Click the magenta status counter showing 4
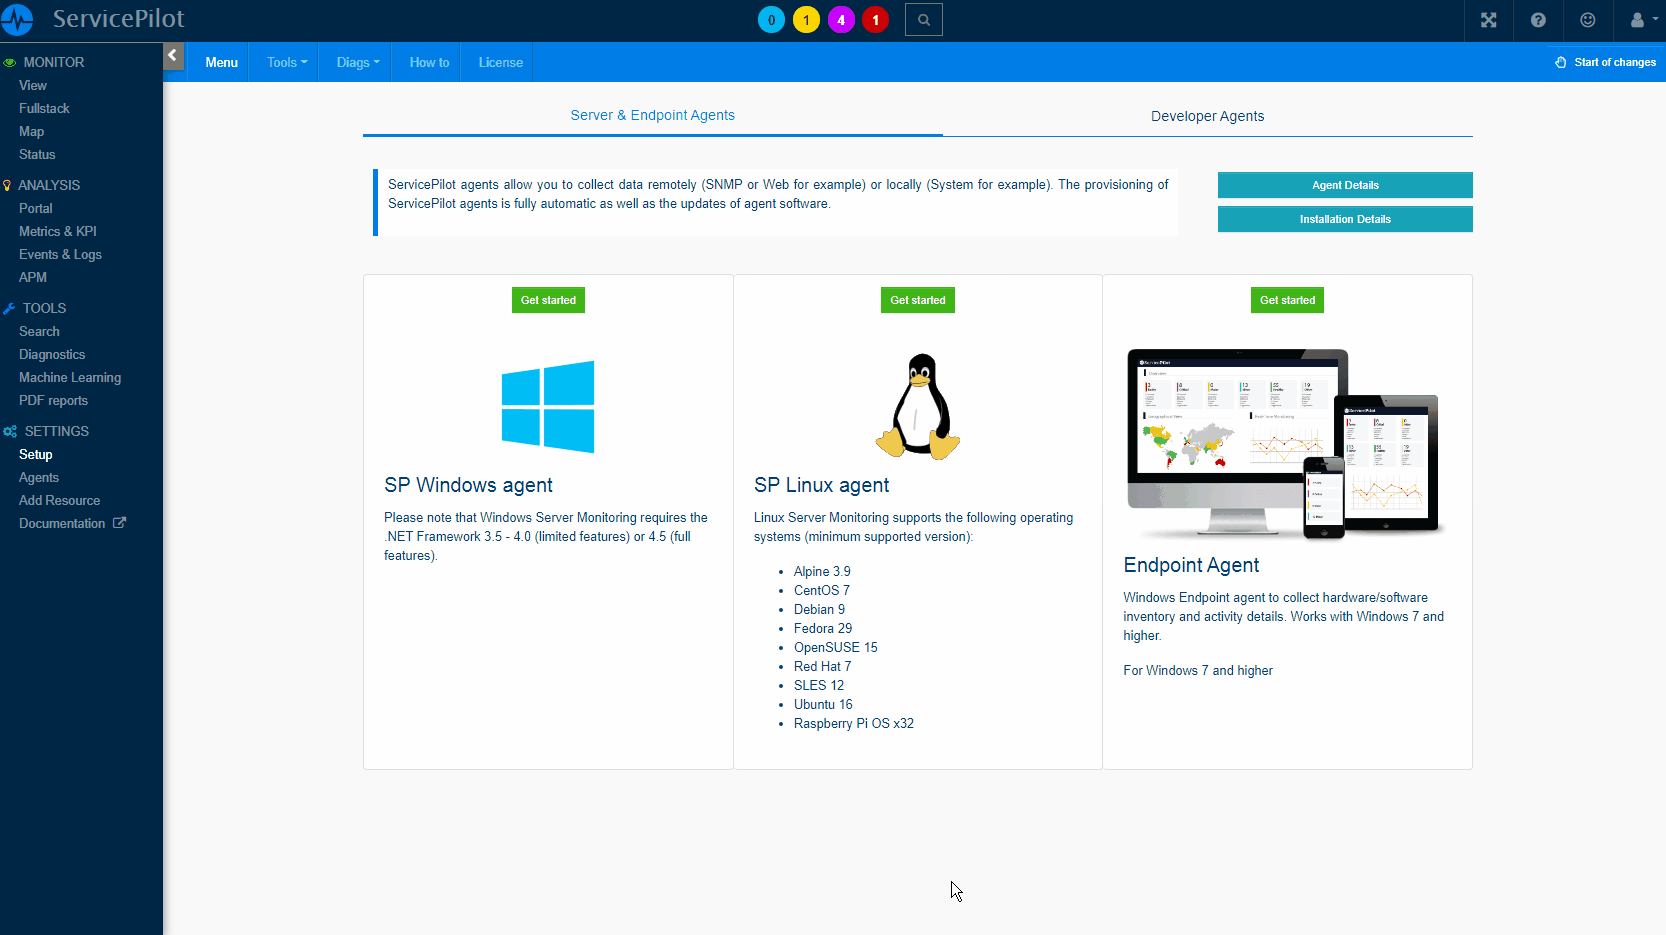Image resolution: width=1666 pixels, height=935 pixels. click(841, 20)
